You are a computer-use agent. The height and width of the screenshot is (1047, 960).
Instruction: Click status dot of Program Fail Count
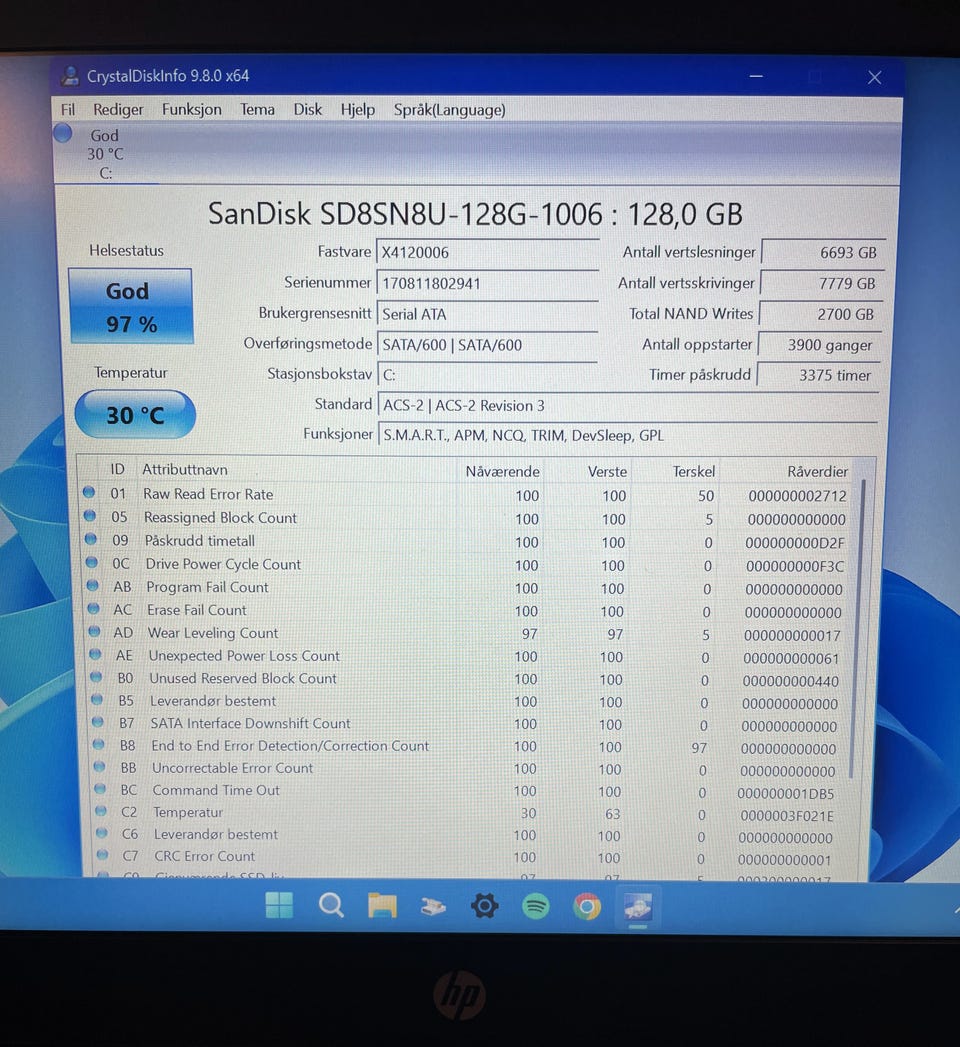[x=93, y=586]
